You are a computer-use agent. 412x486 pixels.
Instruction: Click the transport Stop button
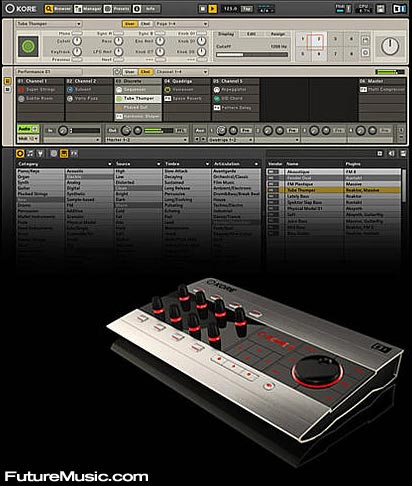(202, 9)
